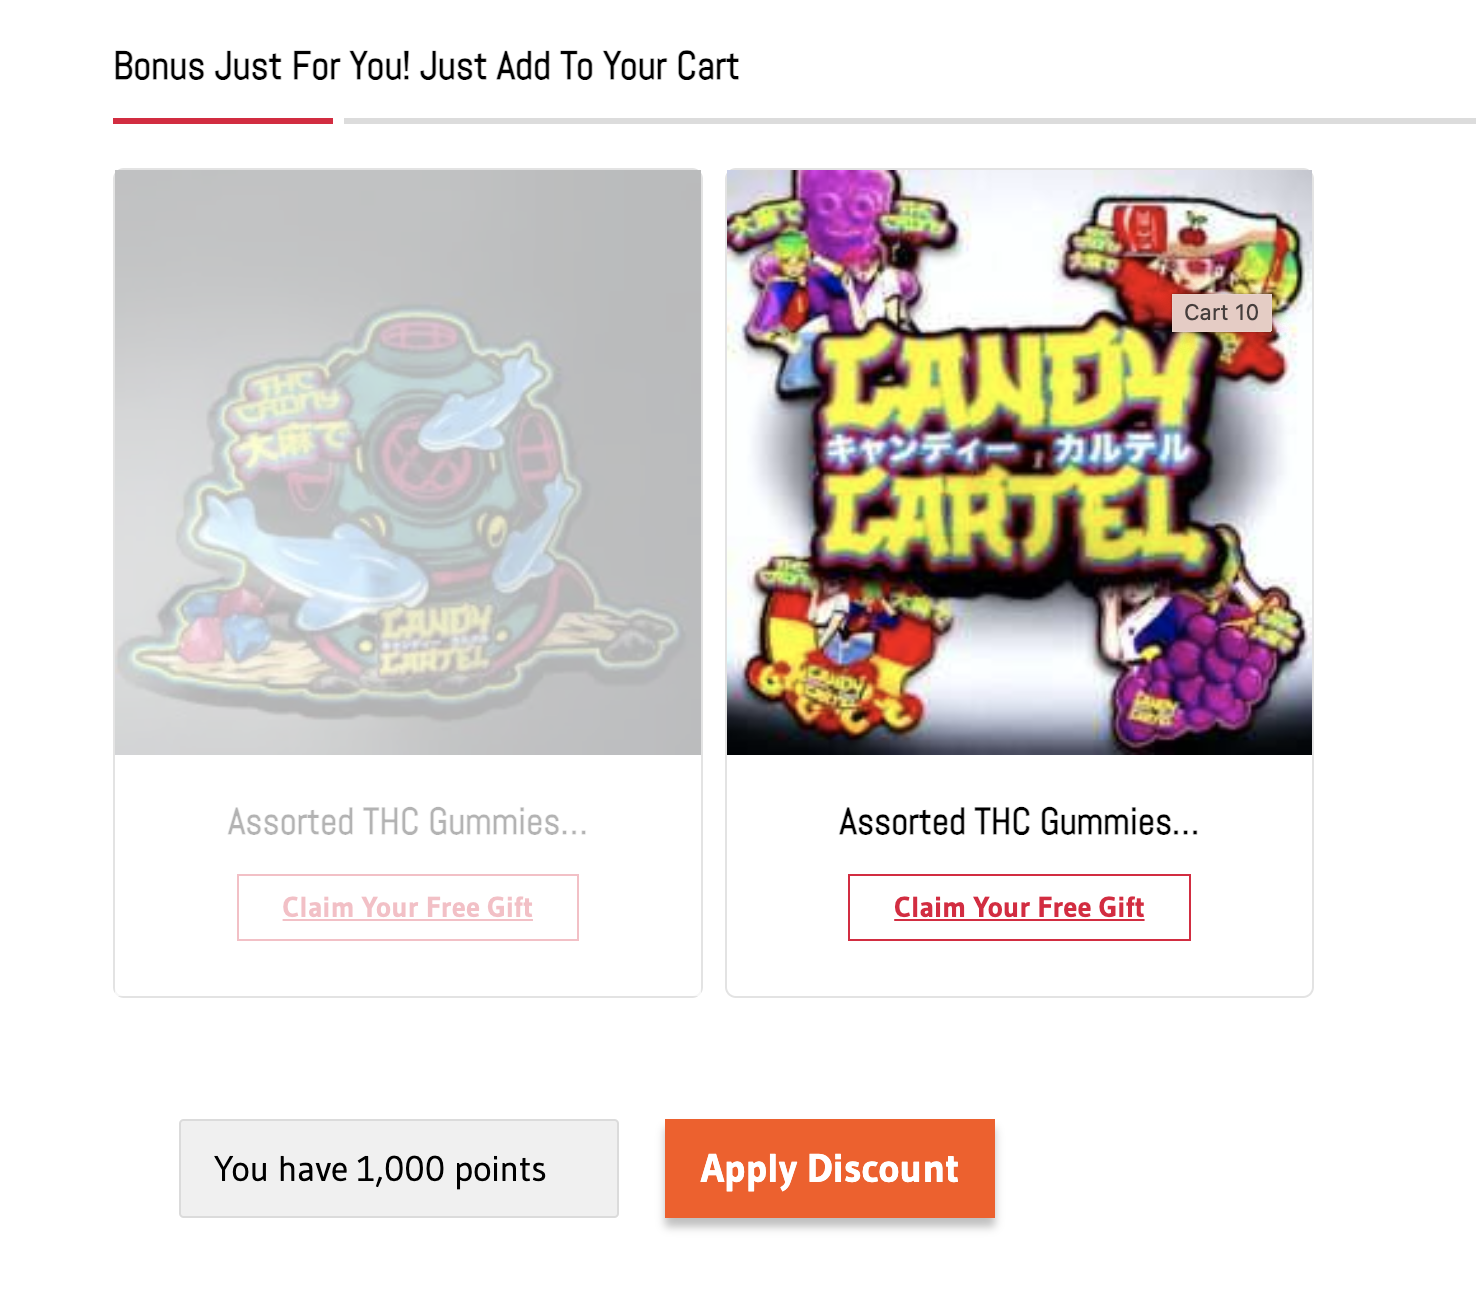Click the "You have 1,000 points" field
1476x1290 pixels.
coord(398,1168)
